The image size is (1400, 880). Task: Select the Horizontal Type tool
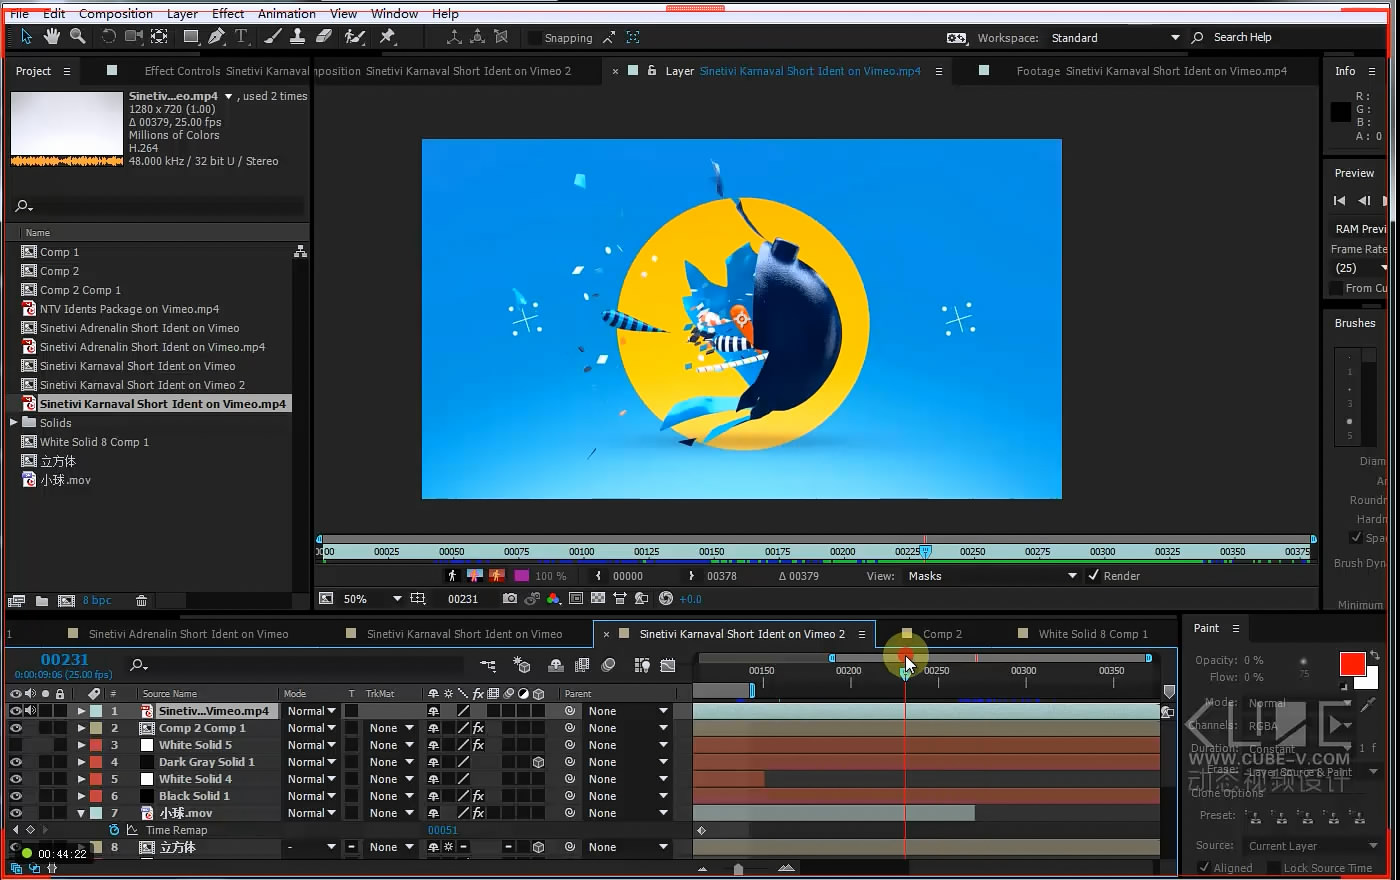click(x=241, y=37)
